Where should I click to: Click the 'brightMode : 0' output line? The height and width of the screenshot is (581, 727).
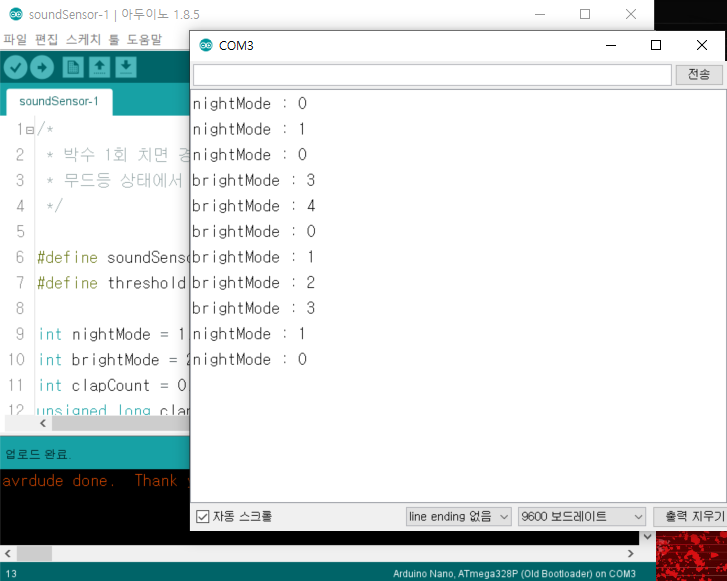point(254,231)
